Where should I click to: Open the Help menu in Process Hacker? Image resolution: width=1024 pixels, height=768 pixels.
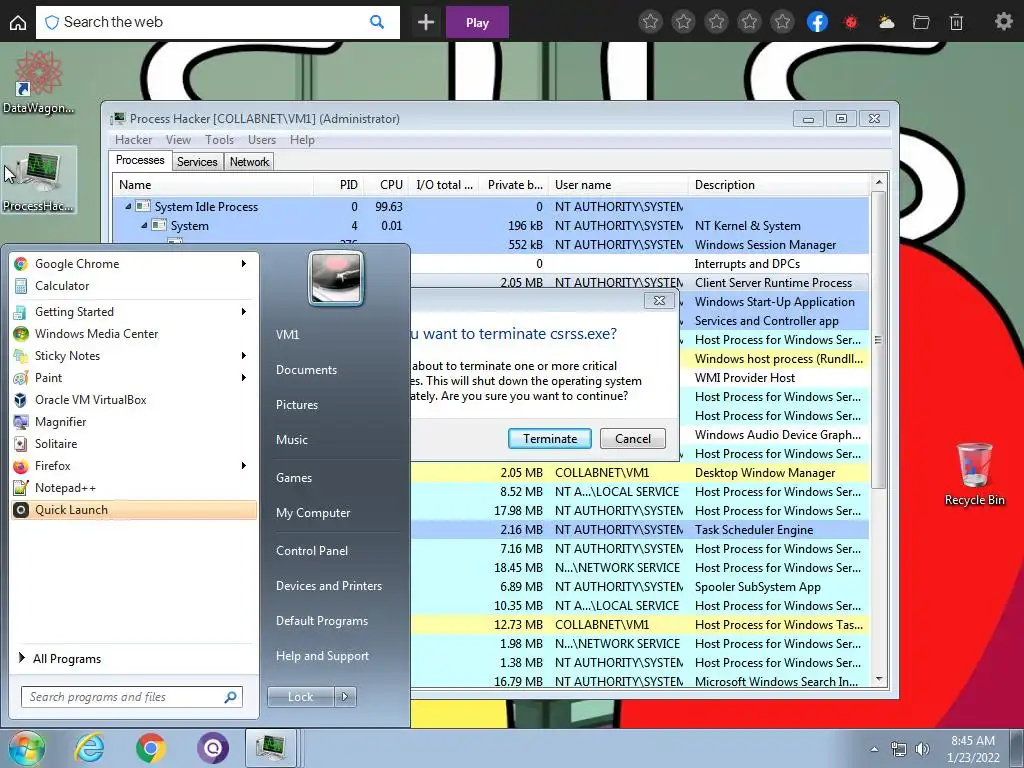[302, 140]
